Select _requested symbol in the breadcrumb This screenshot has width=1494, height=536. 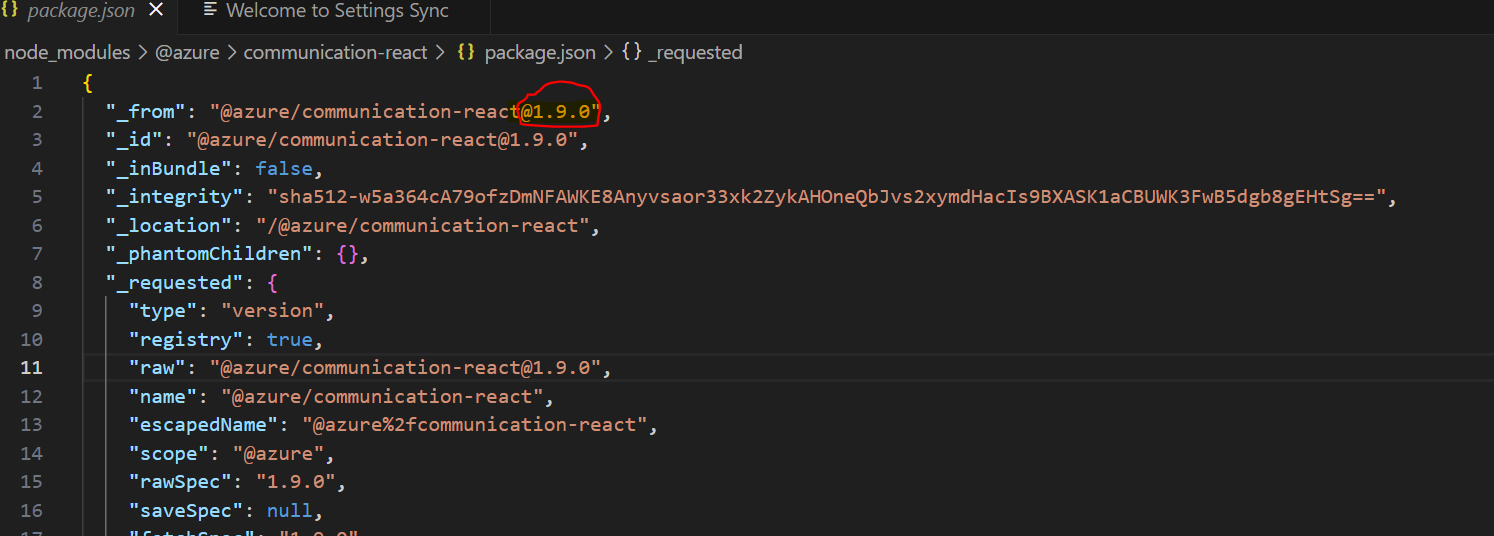pos(695,52)
